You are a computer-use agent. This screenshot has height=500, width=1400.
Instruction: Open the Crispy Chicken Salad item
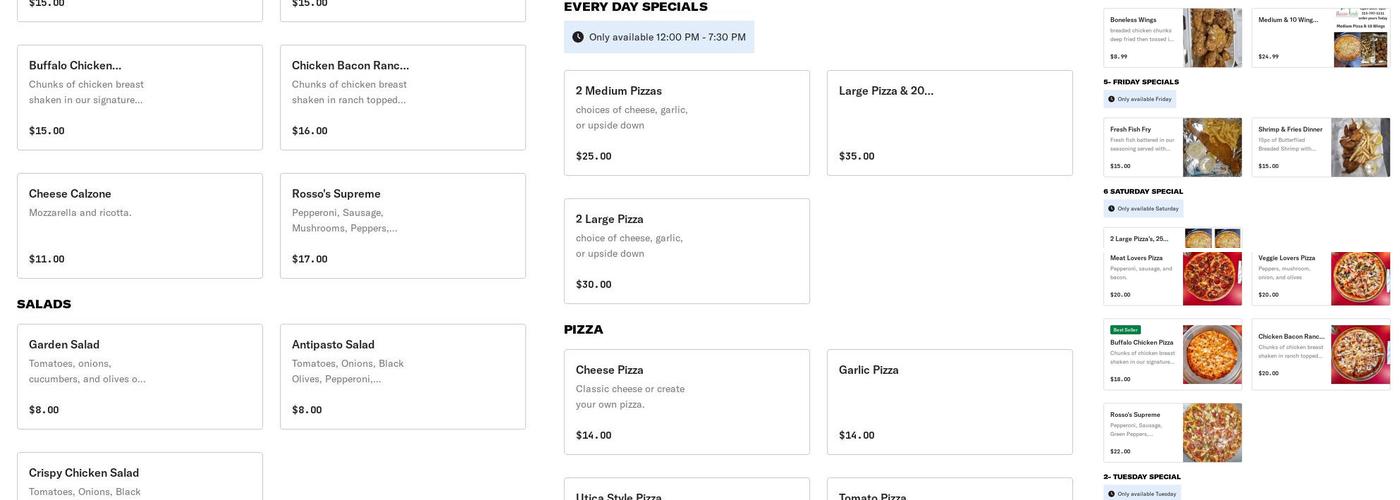[x=139, y=477]
